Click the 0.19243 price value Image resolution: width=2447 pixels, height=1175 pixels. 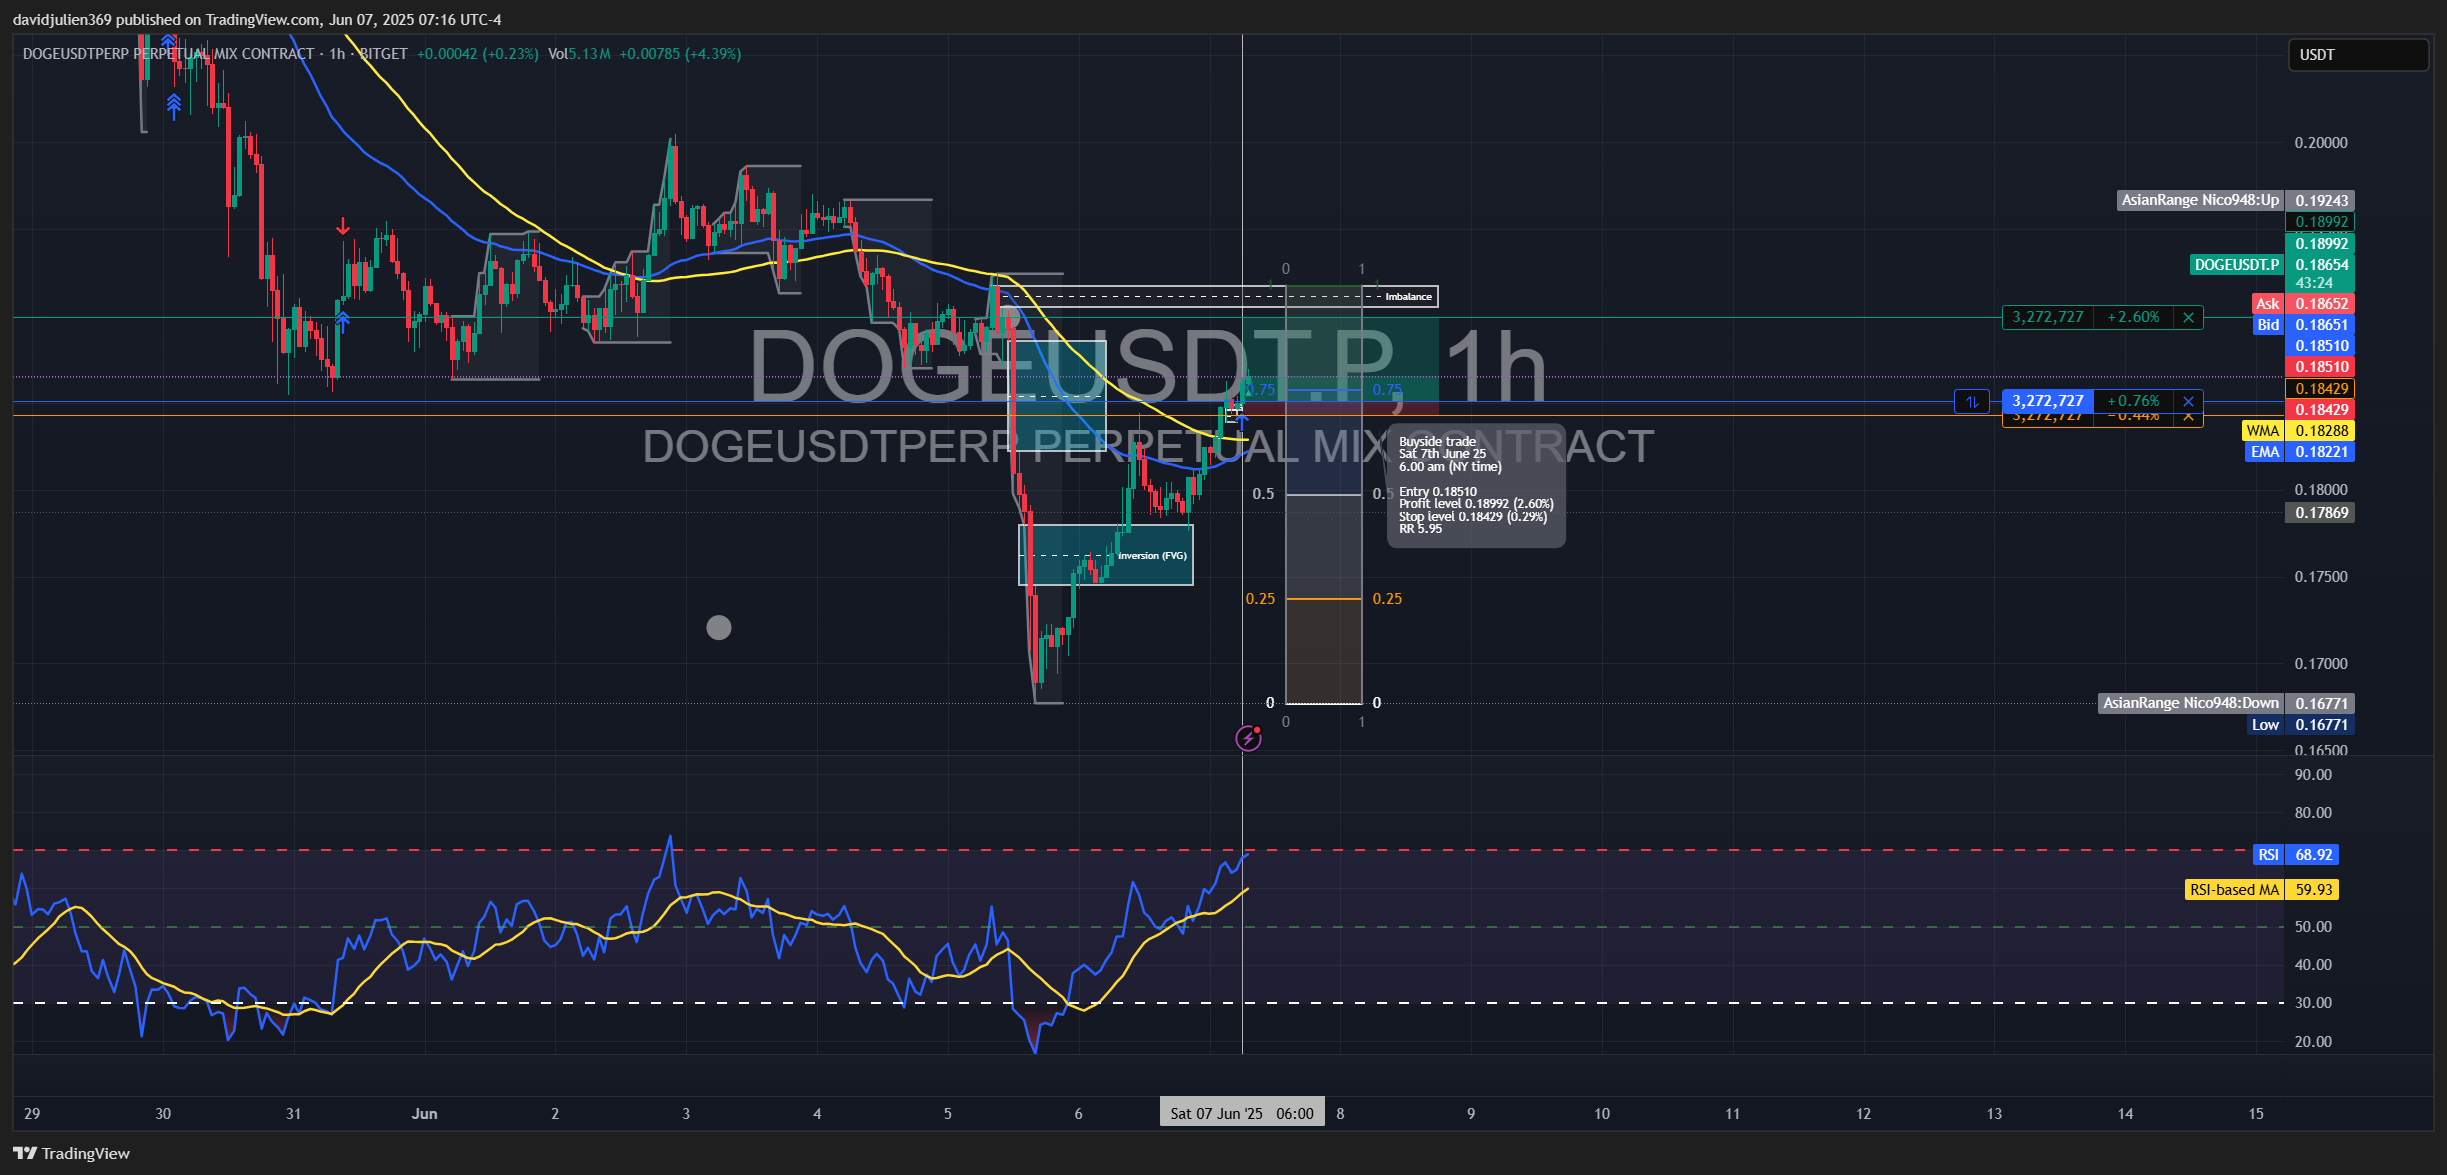click(x=2320, y=201)
